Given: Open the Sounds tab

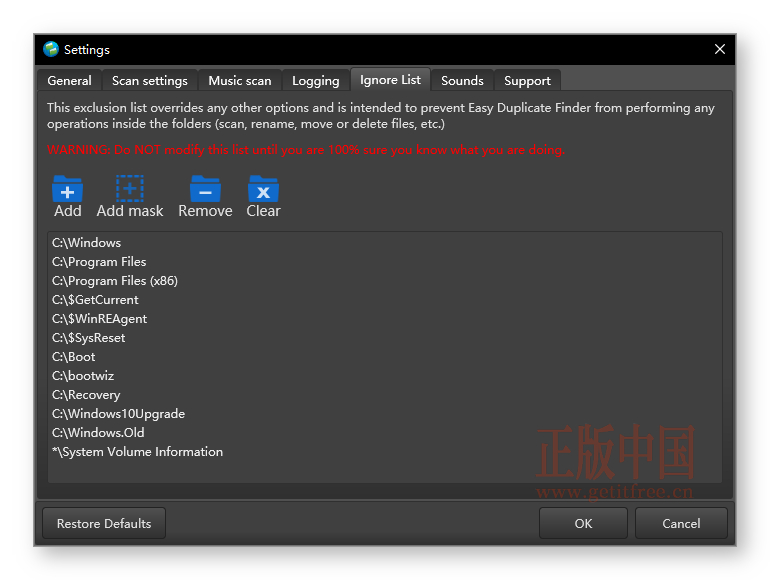Looking at the screenshot, I should click(x=462, y=81).
